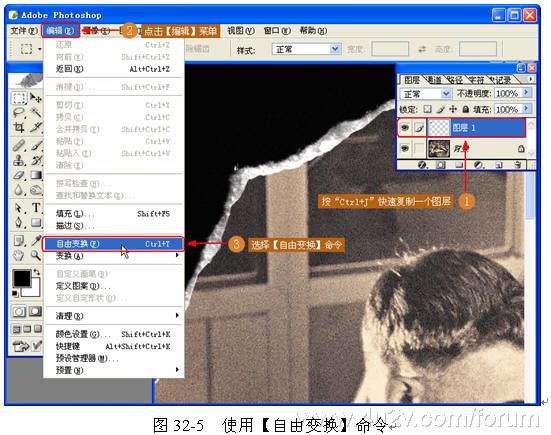Toggle visibility of the background layer

[405, 149]
